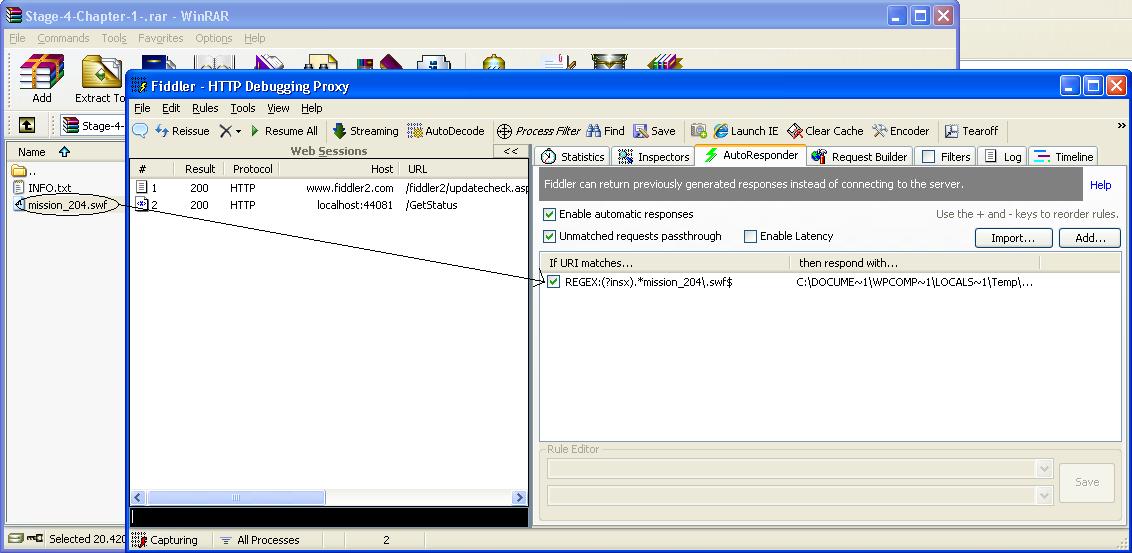Screen dimensions: 1132x553
Task: Click the drive icon in WinRAR status bar
Action: (15, 539)
